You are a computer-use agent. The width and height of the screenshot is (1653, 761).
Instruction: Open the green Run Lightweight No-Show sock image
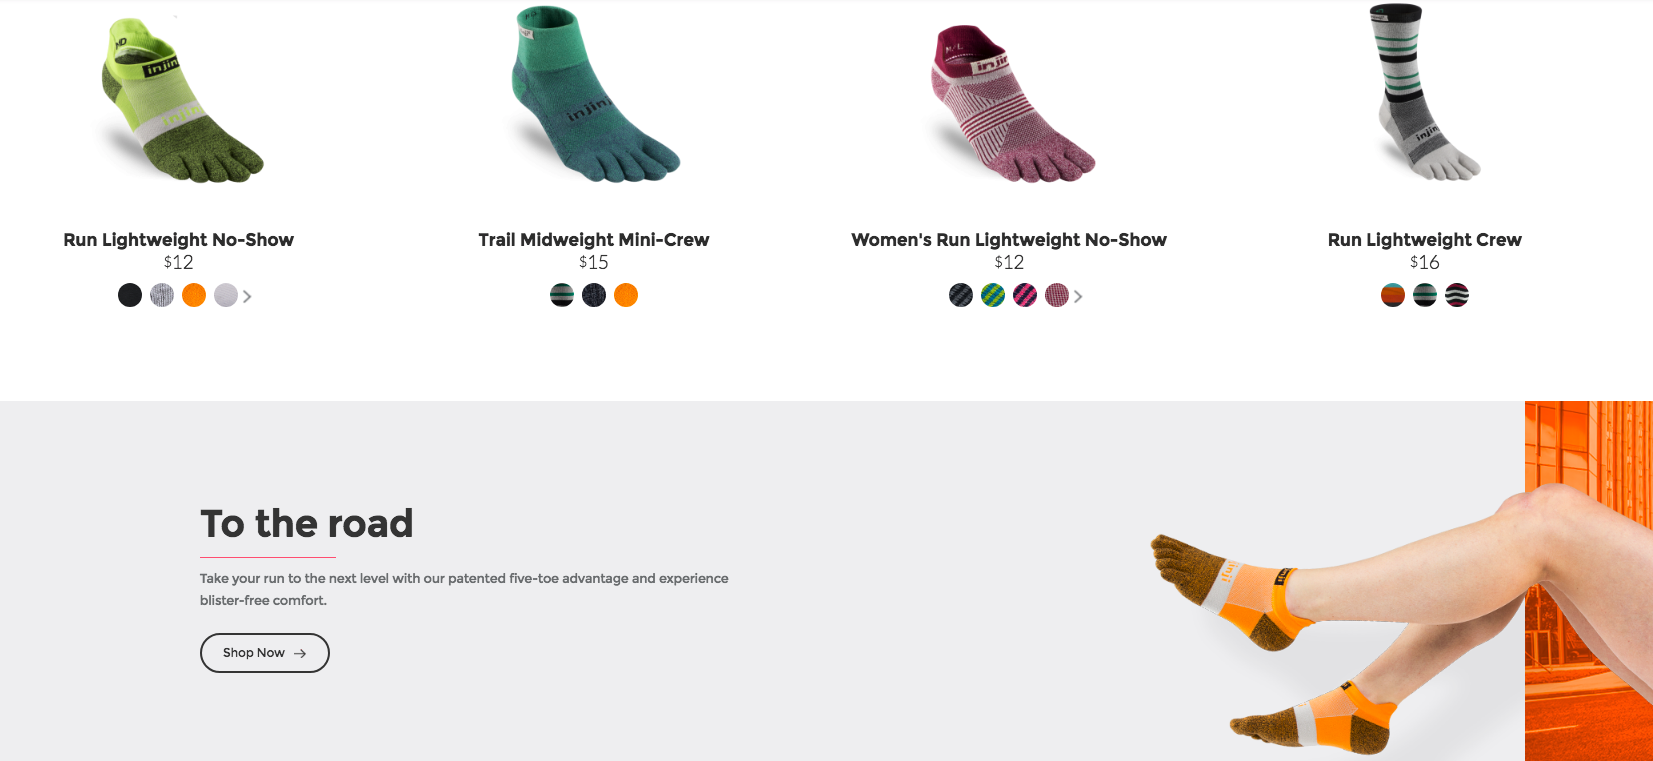pos(180,100)
